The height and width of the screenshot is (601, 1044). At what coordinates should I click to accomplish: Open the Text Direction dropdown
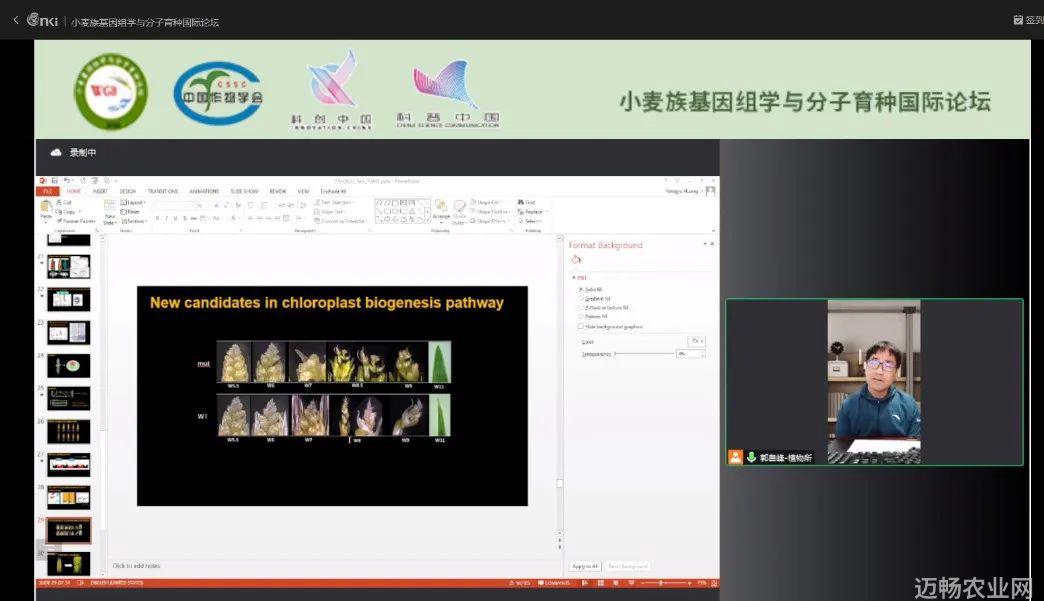click(334, 202)
